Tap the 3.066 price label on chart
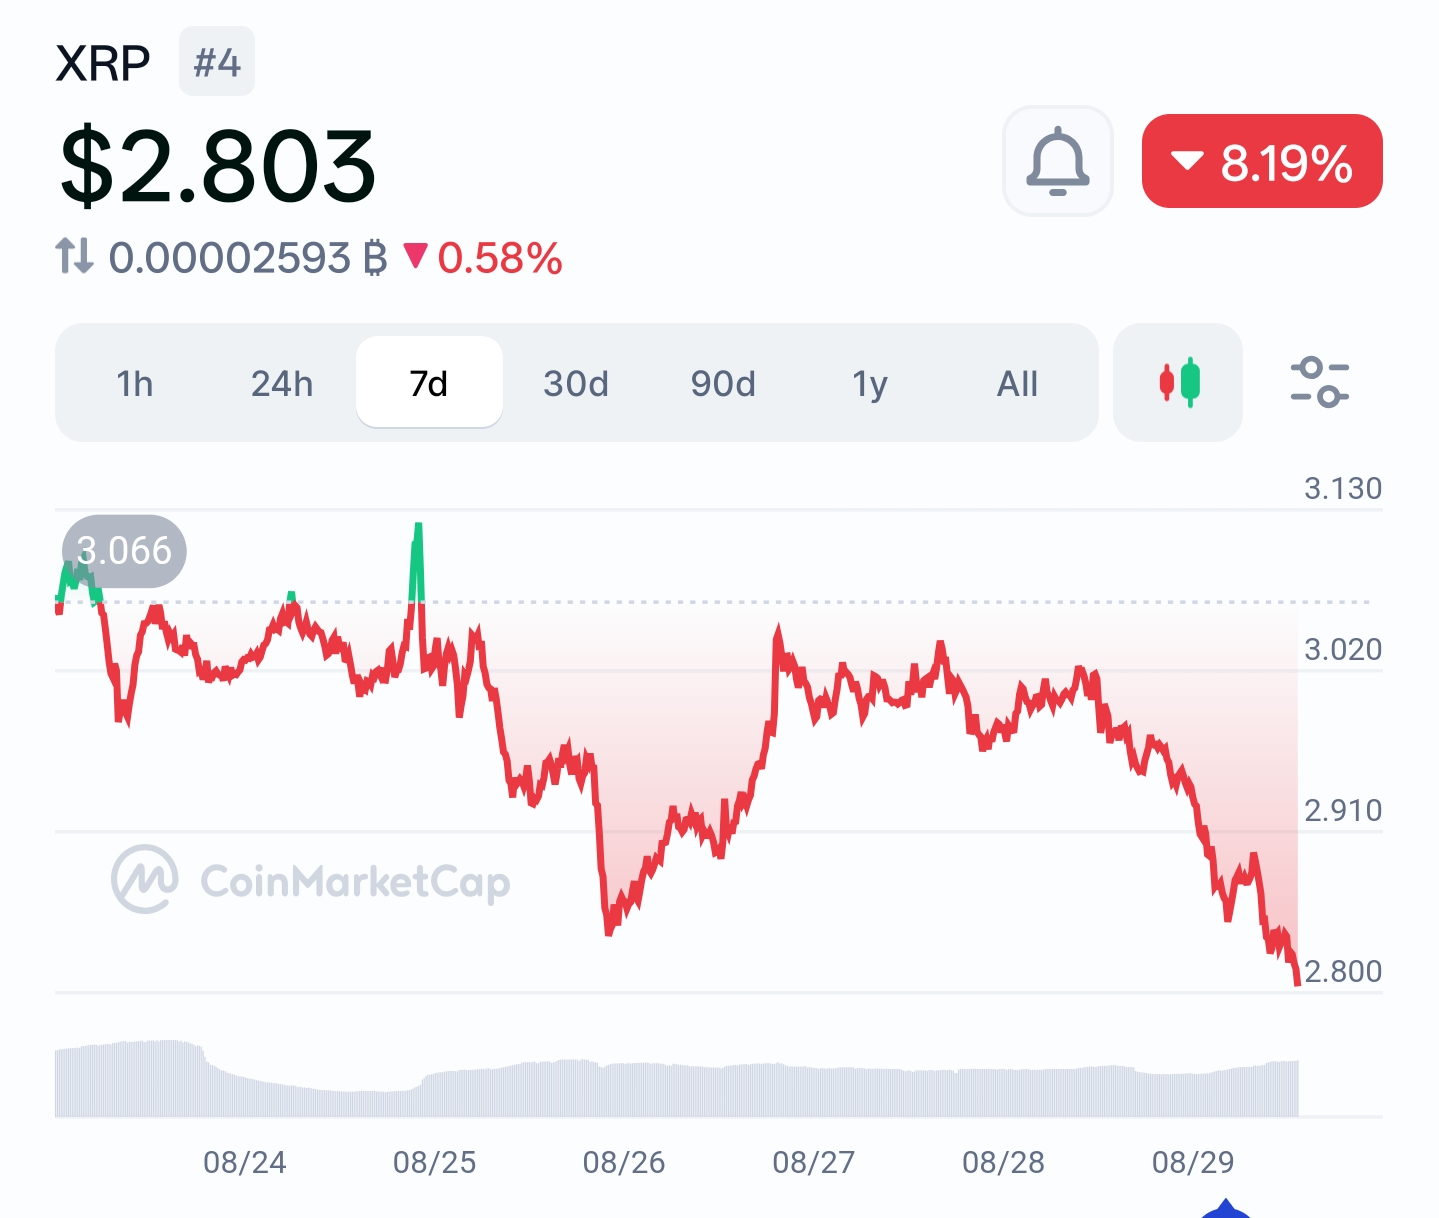The image size is (1439, 1218). pyautogui.click(x=124, y=551)
